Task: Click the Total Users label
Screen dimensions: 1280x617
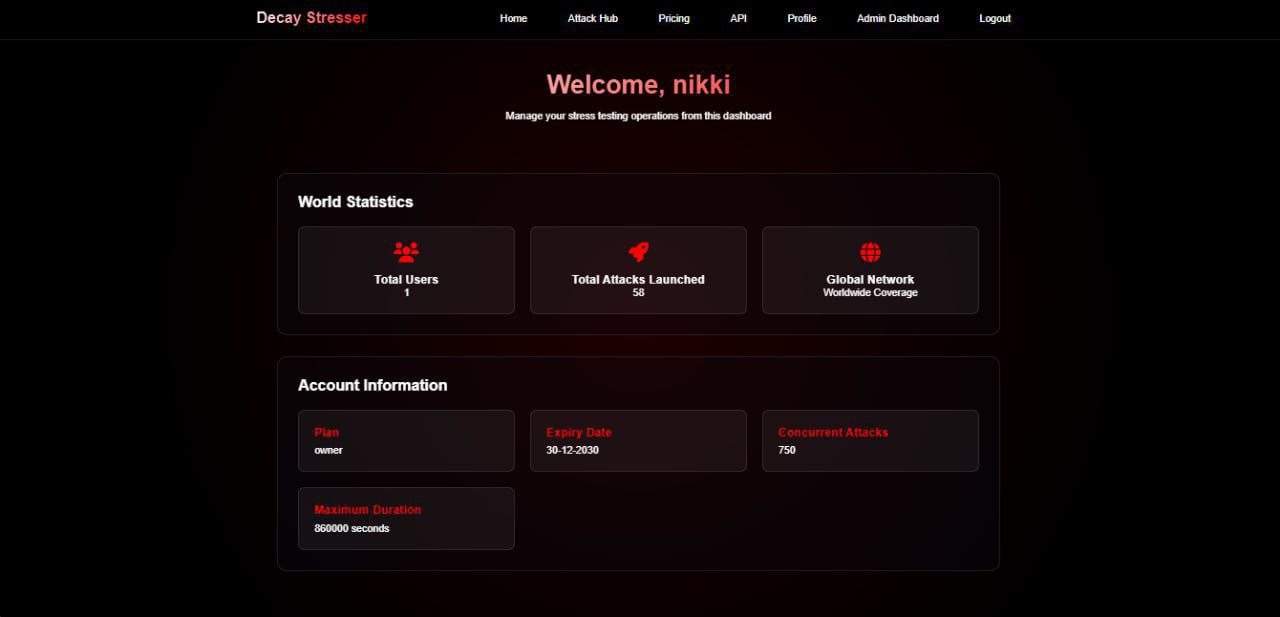Action: pyautogui.click(x=406, y=280)
